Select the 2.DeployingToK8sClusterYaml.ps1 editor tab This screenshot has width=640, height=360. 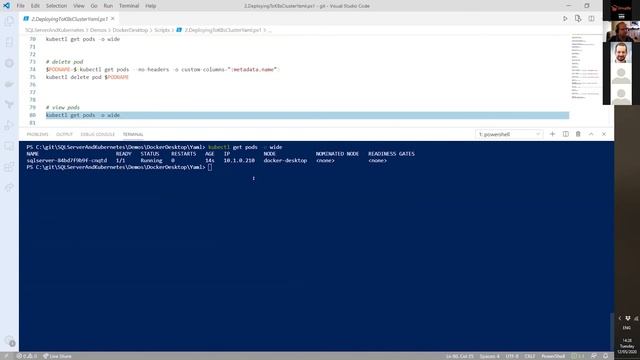(69, 19)
